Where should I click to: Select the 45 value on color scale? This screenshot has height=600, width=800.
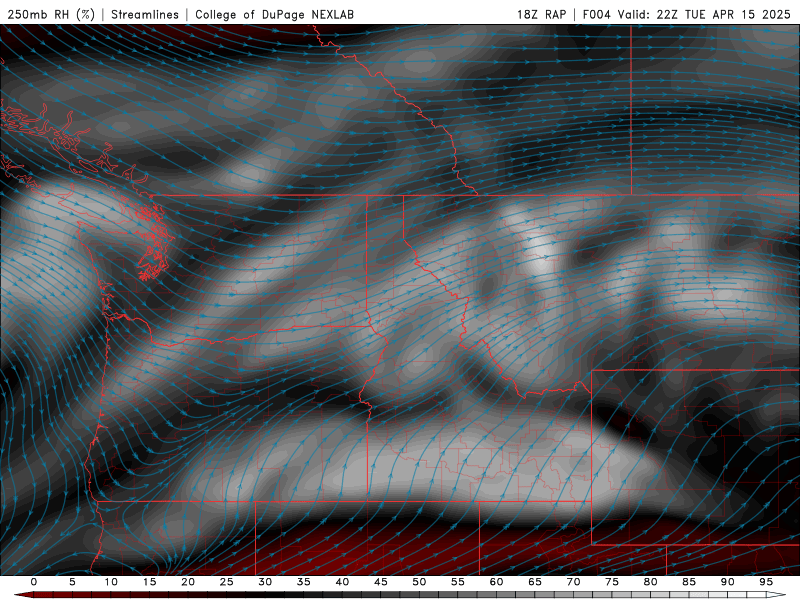tap(381, 582)
